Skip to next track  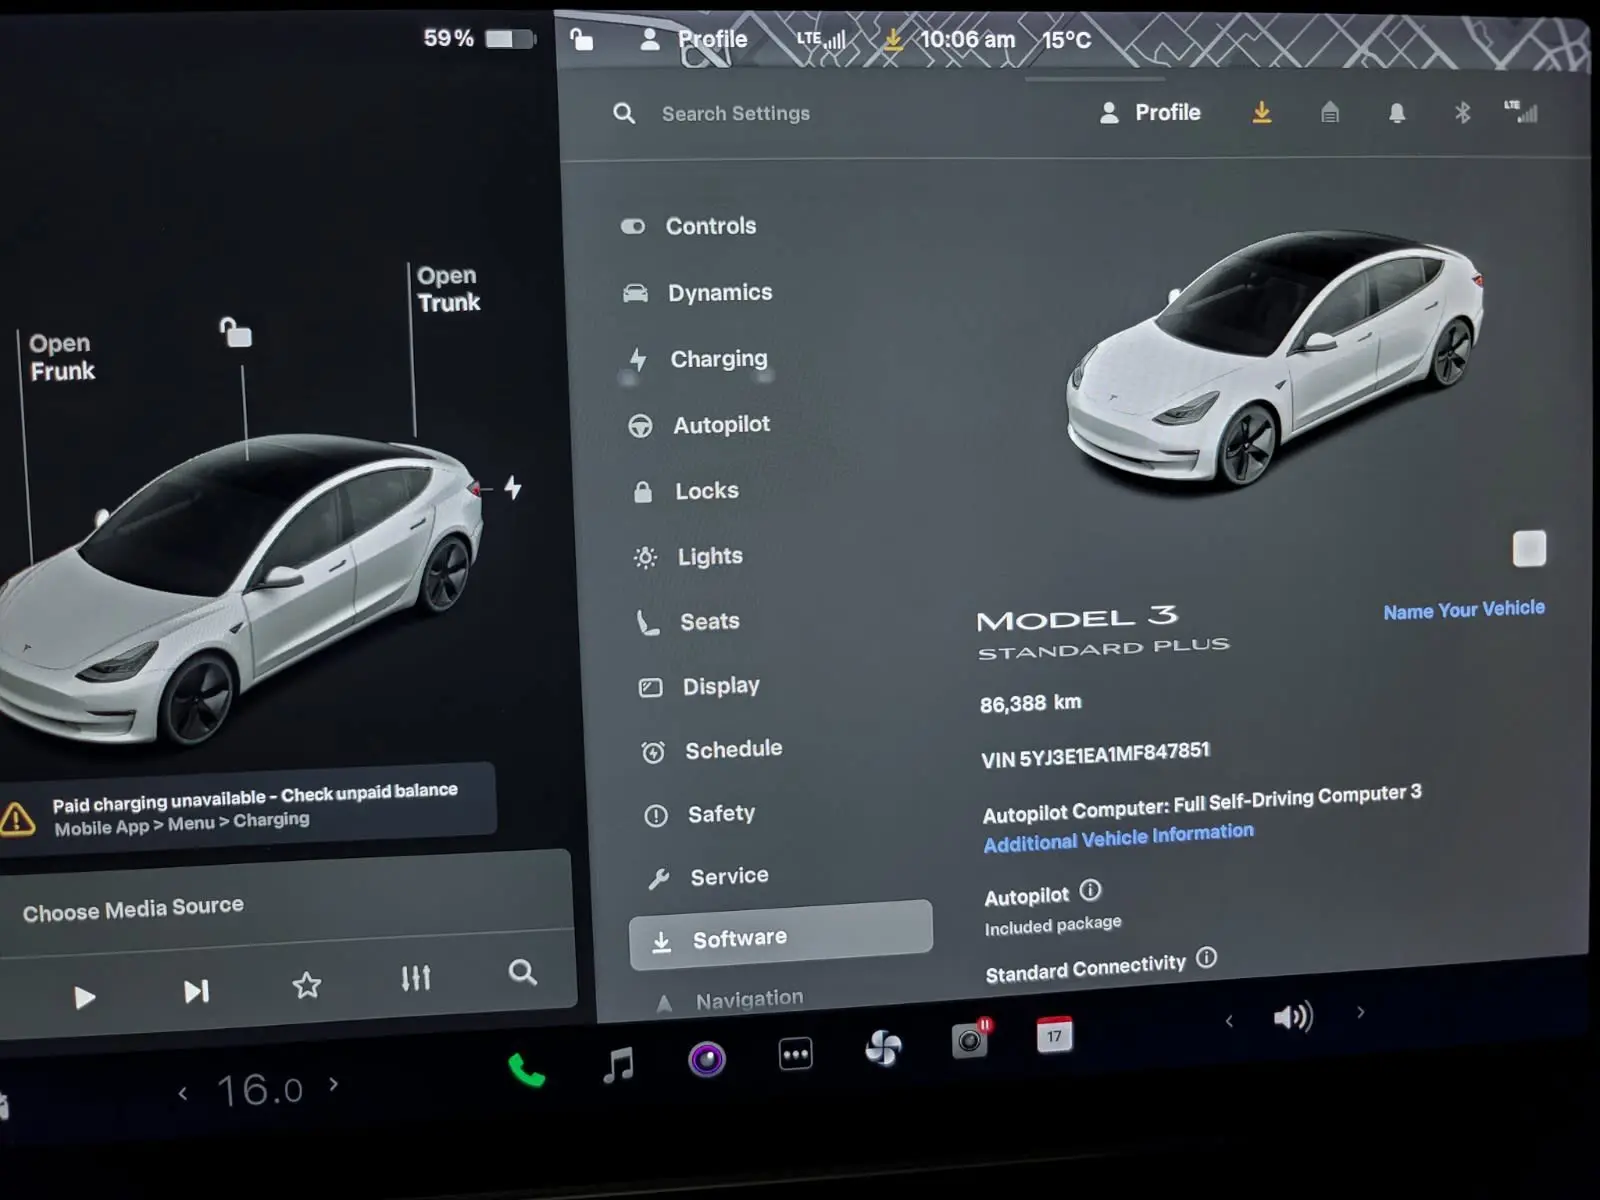tap(196, 991)
